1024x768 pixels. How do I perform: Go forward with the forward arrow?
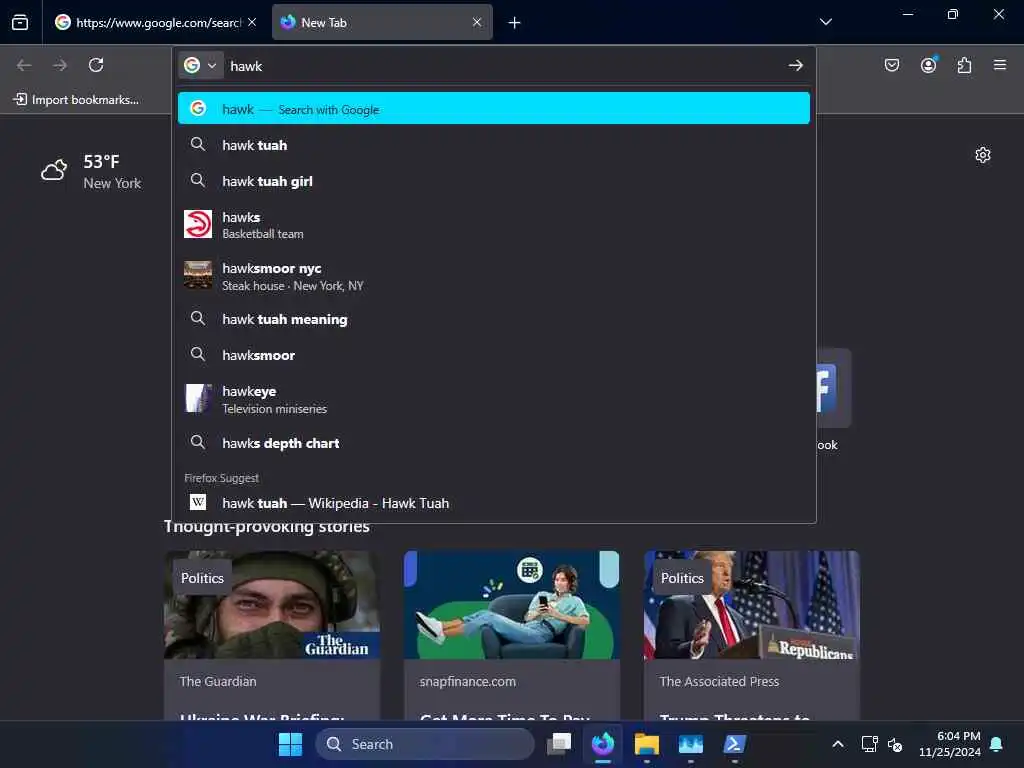pyautogui.click(x=60, y=65)
